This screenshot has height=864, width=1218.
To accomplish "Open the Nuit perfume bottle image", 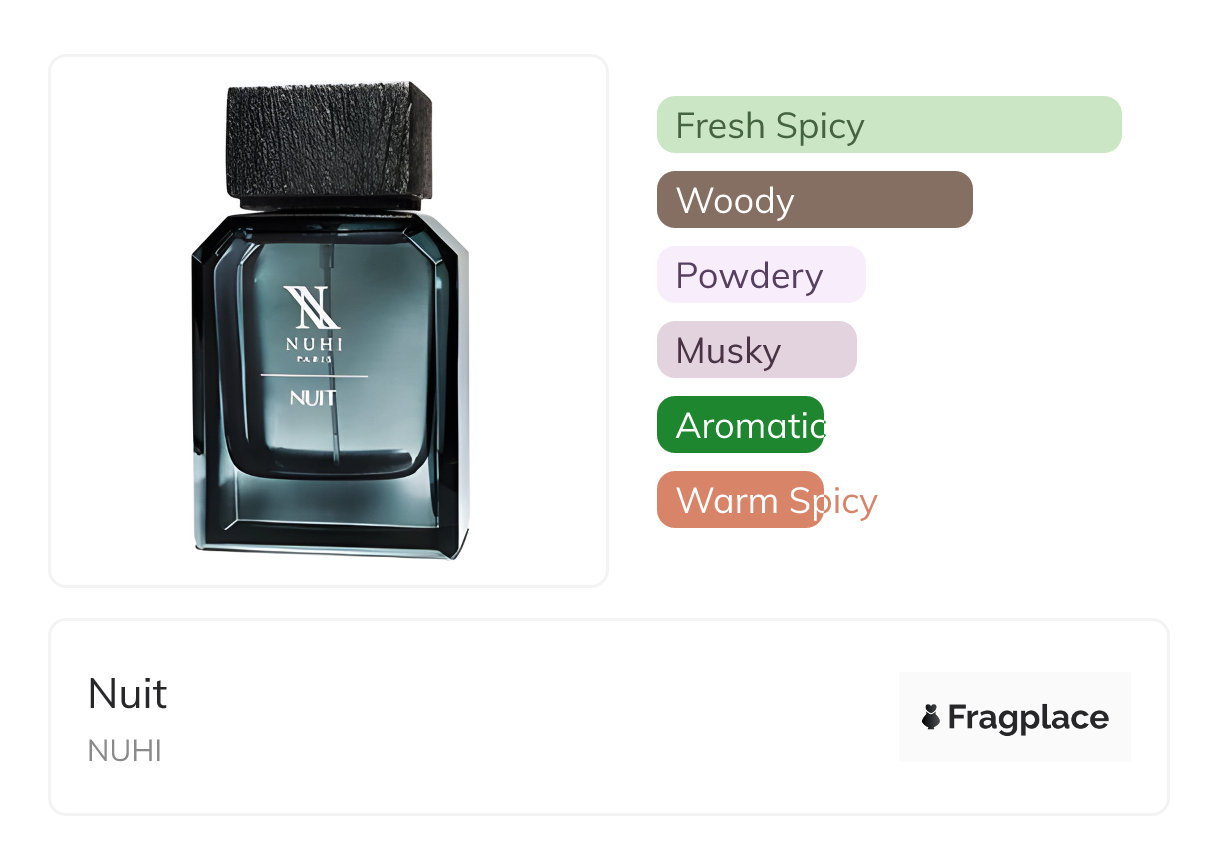I will pyautogui.click(x=329, y=321).
